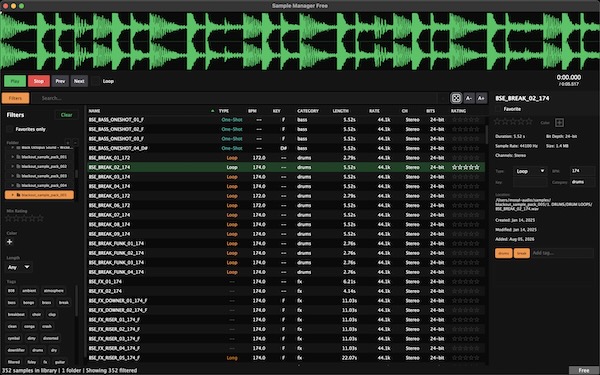Set minimum rating filter to first star
This screenshot has height=375, width=600.
click(x=9, y=218)
